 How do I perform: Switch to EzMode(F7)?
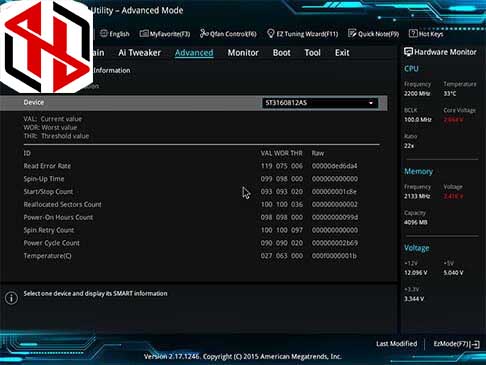456,344
